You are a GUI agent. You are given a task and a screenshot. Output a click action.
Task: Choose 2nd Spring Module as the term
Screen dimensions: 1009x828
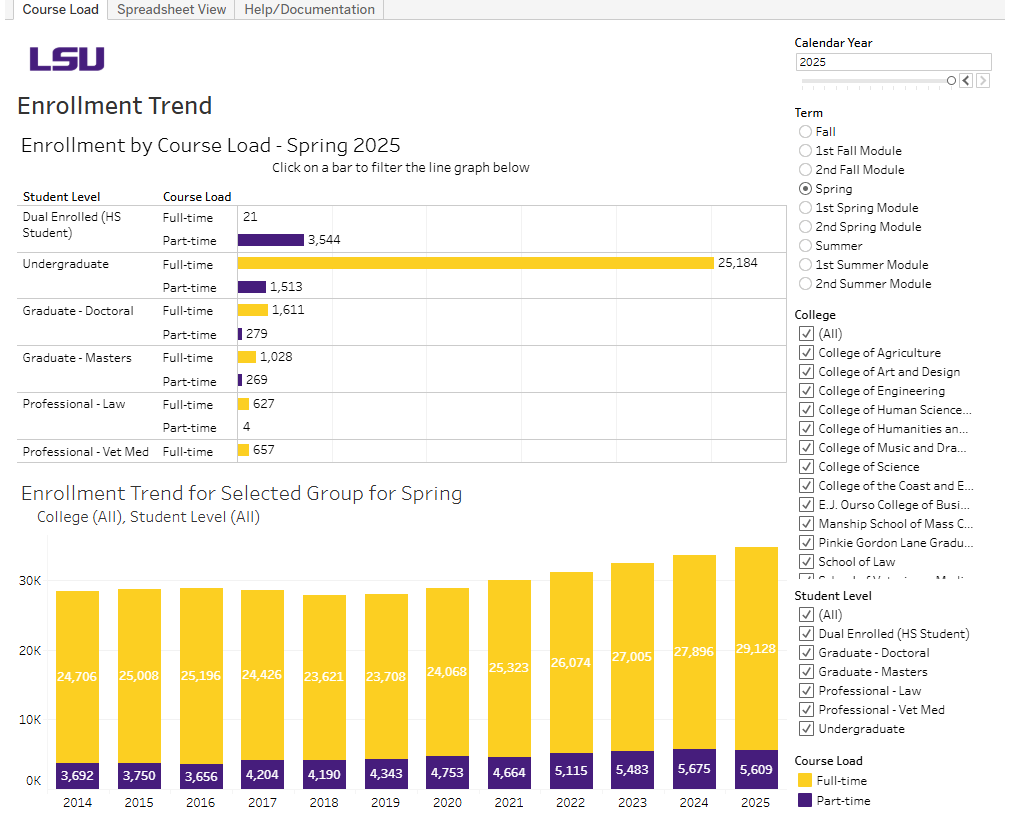coord(804,226)
